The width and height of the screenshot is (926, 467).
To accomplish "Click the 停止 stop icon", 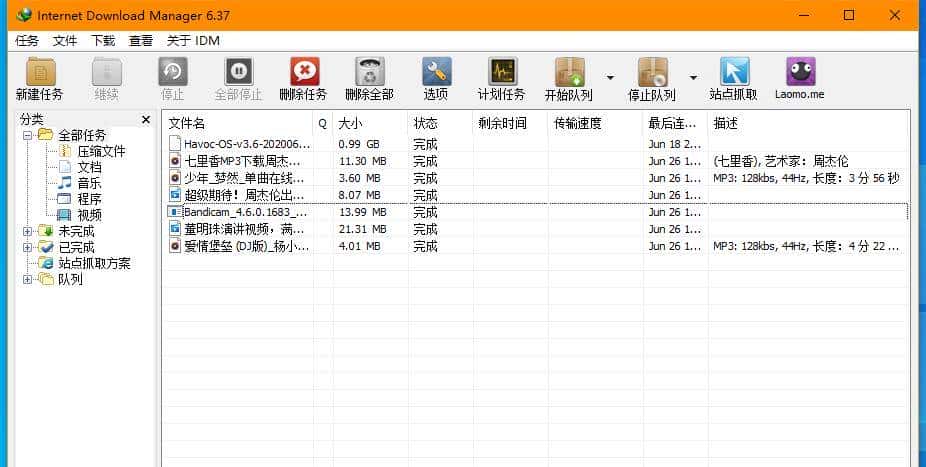I will pyautogui.click(x=173, y=72).
